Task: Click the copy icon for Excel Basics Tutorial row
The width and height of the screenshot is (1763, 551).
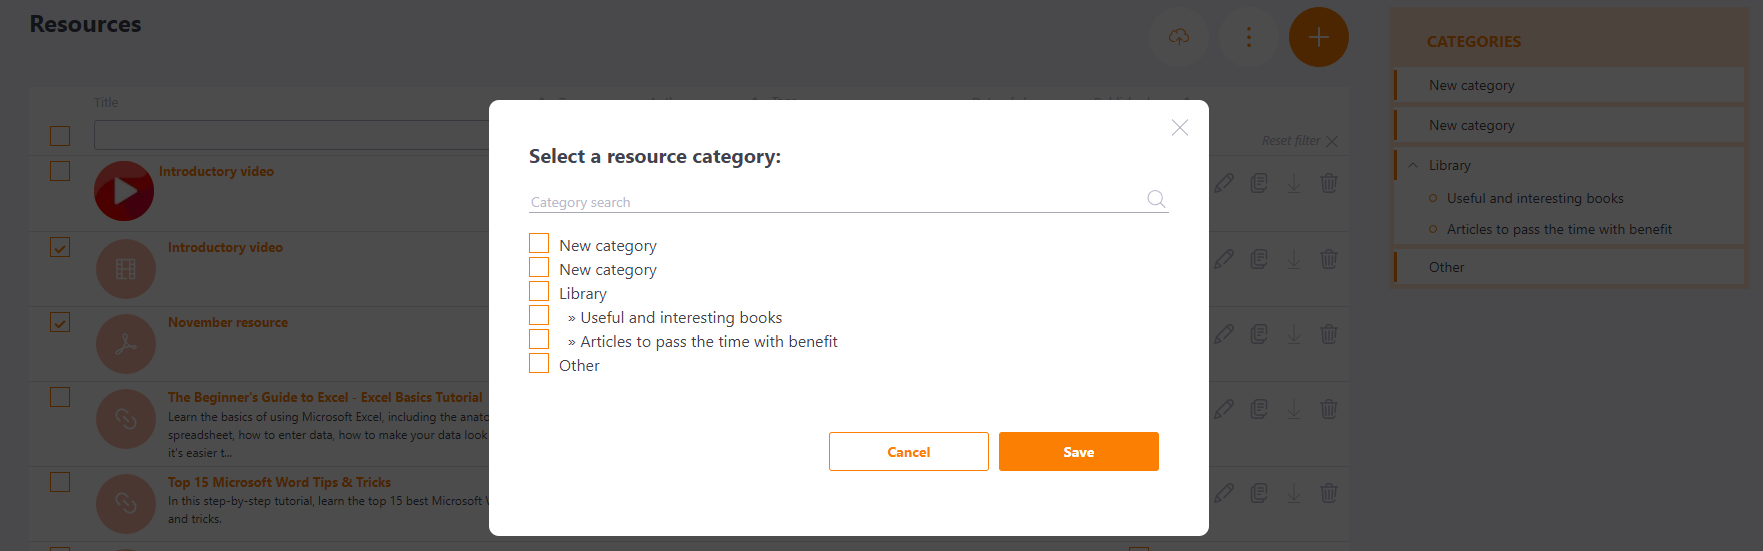Action: [1259, 409]
